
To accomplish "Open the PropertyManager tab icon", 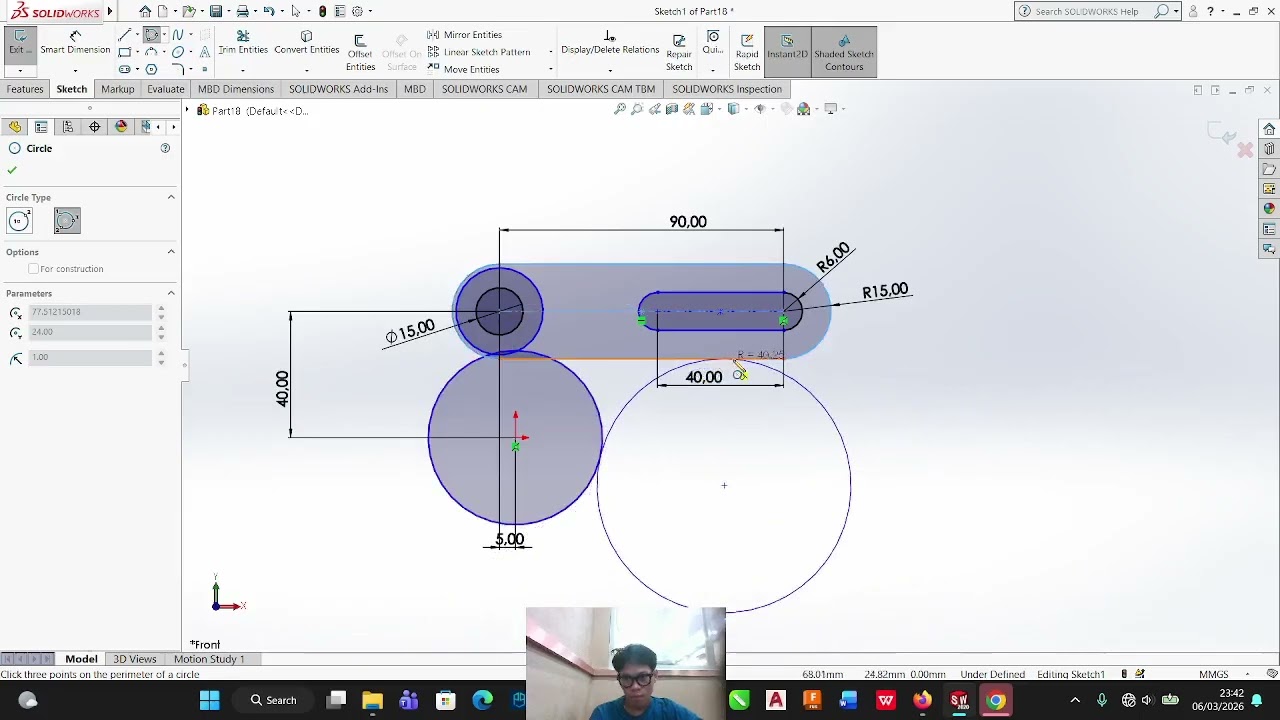I will (41, 127).
